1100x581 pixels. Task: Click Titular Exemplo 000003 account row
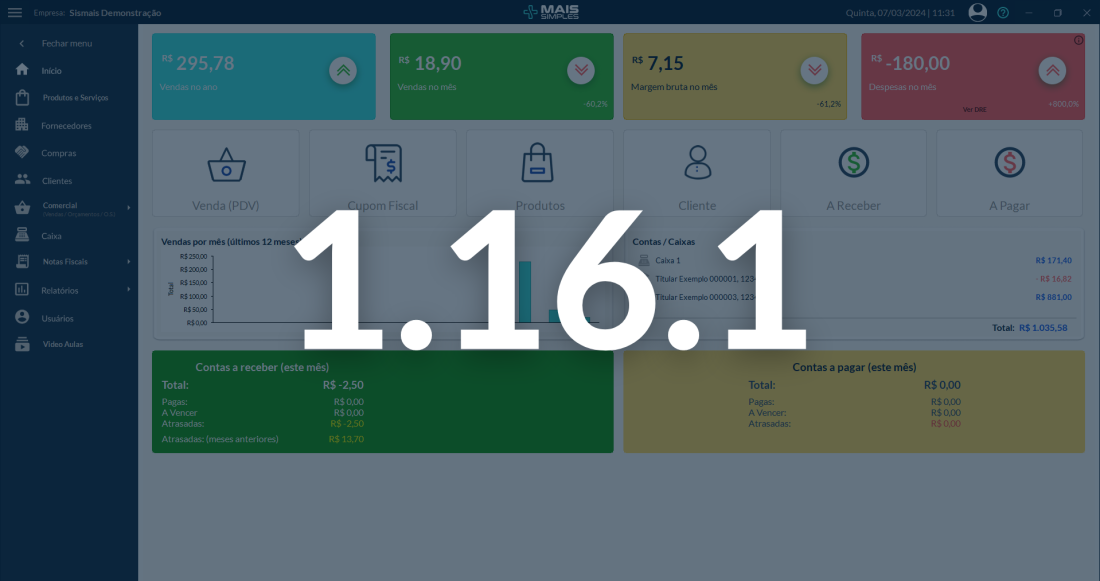tap(854, 297)
